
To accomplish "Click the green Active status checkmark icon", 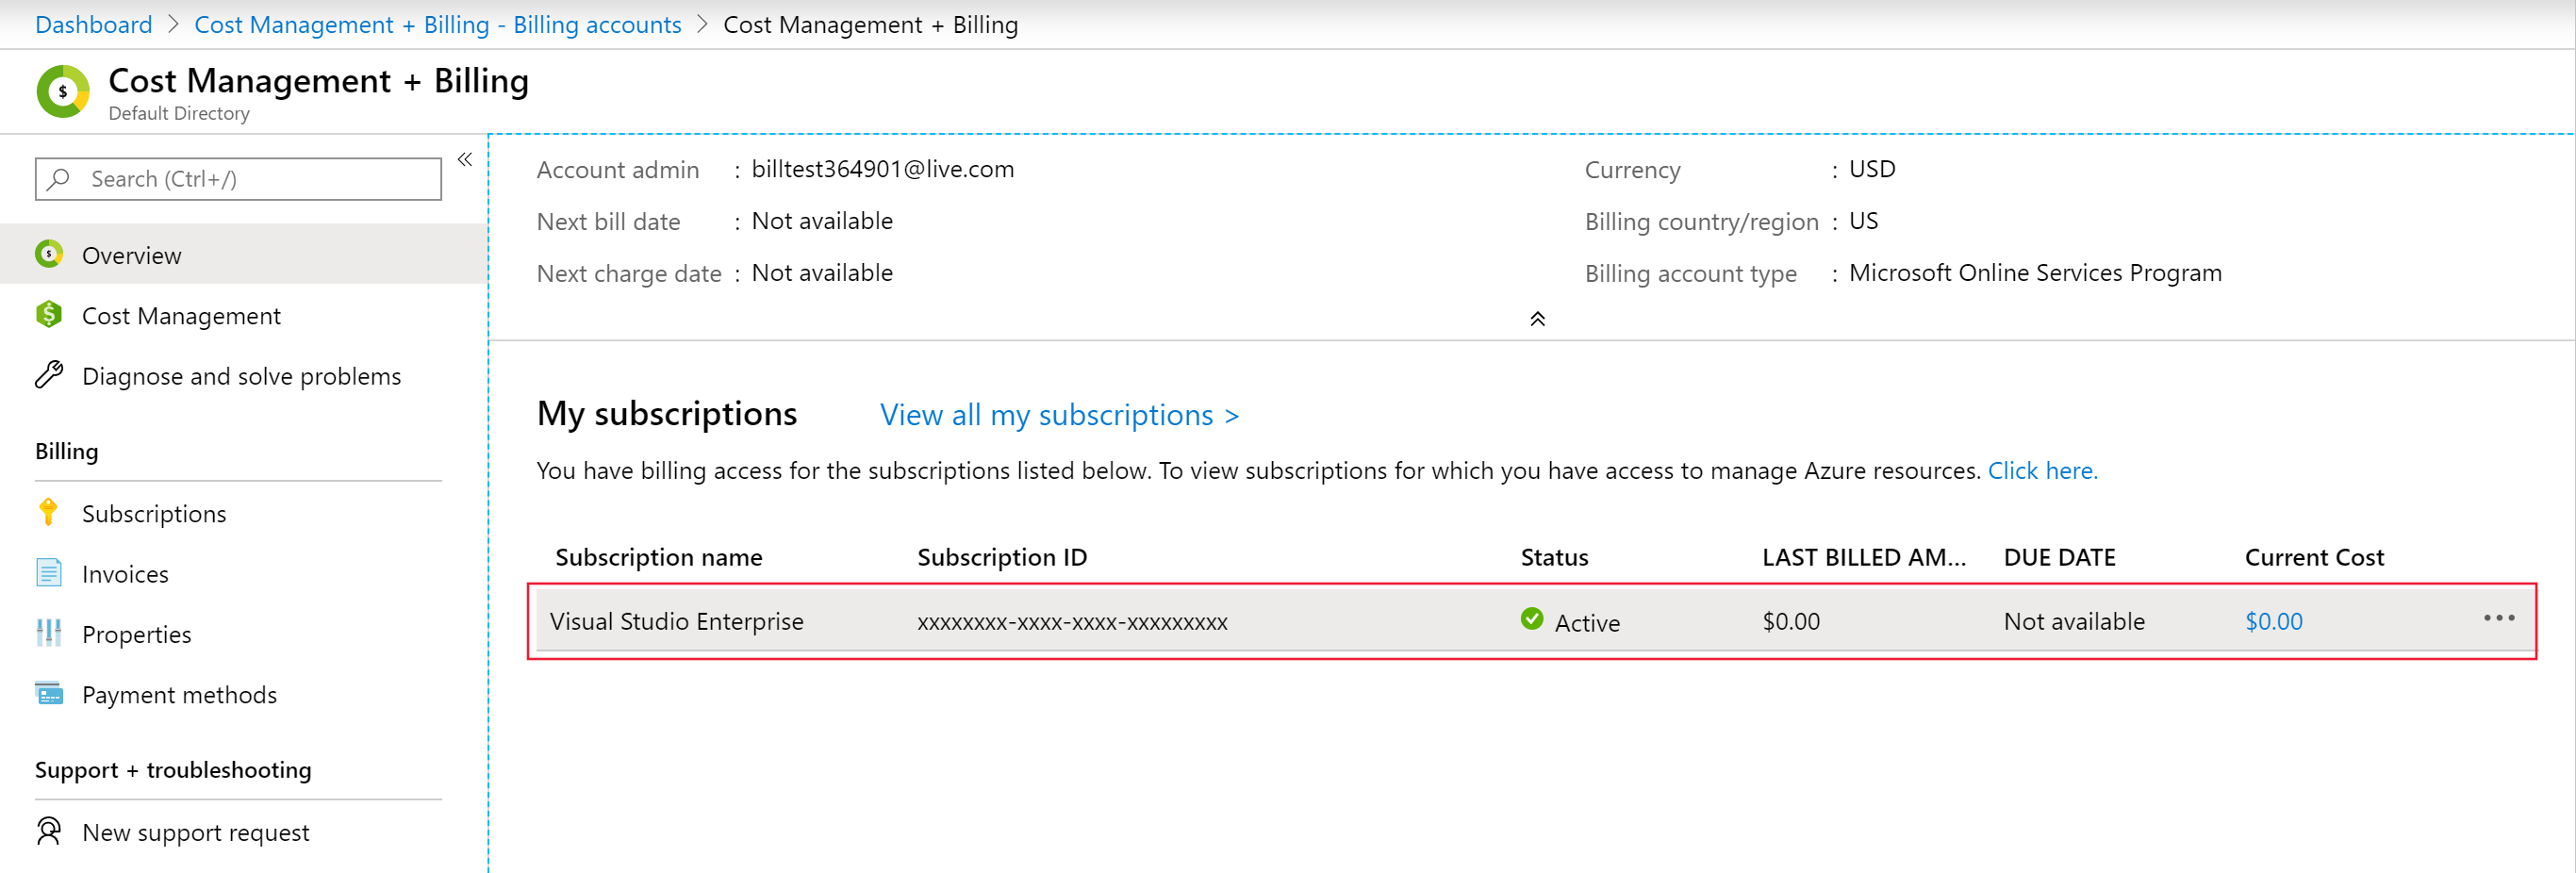I will coord(1531,620).
